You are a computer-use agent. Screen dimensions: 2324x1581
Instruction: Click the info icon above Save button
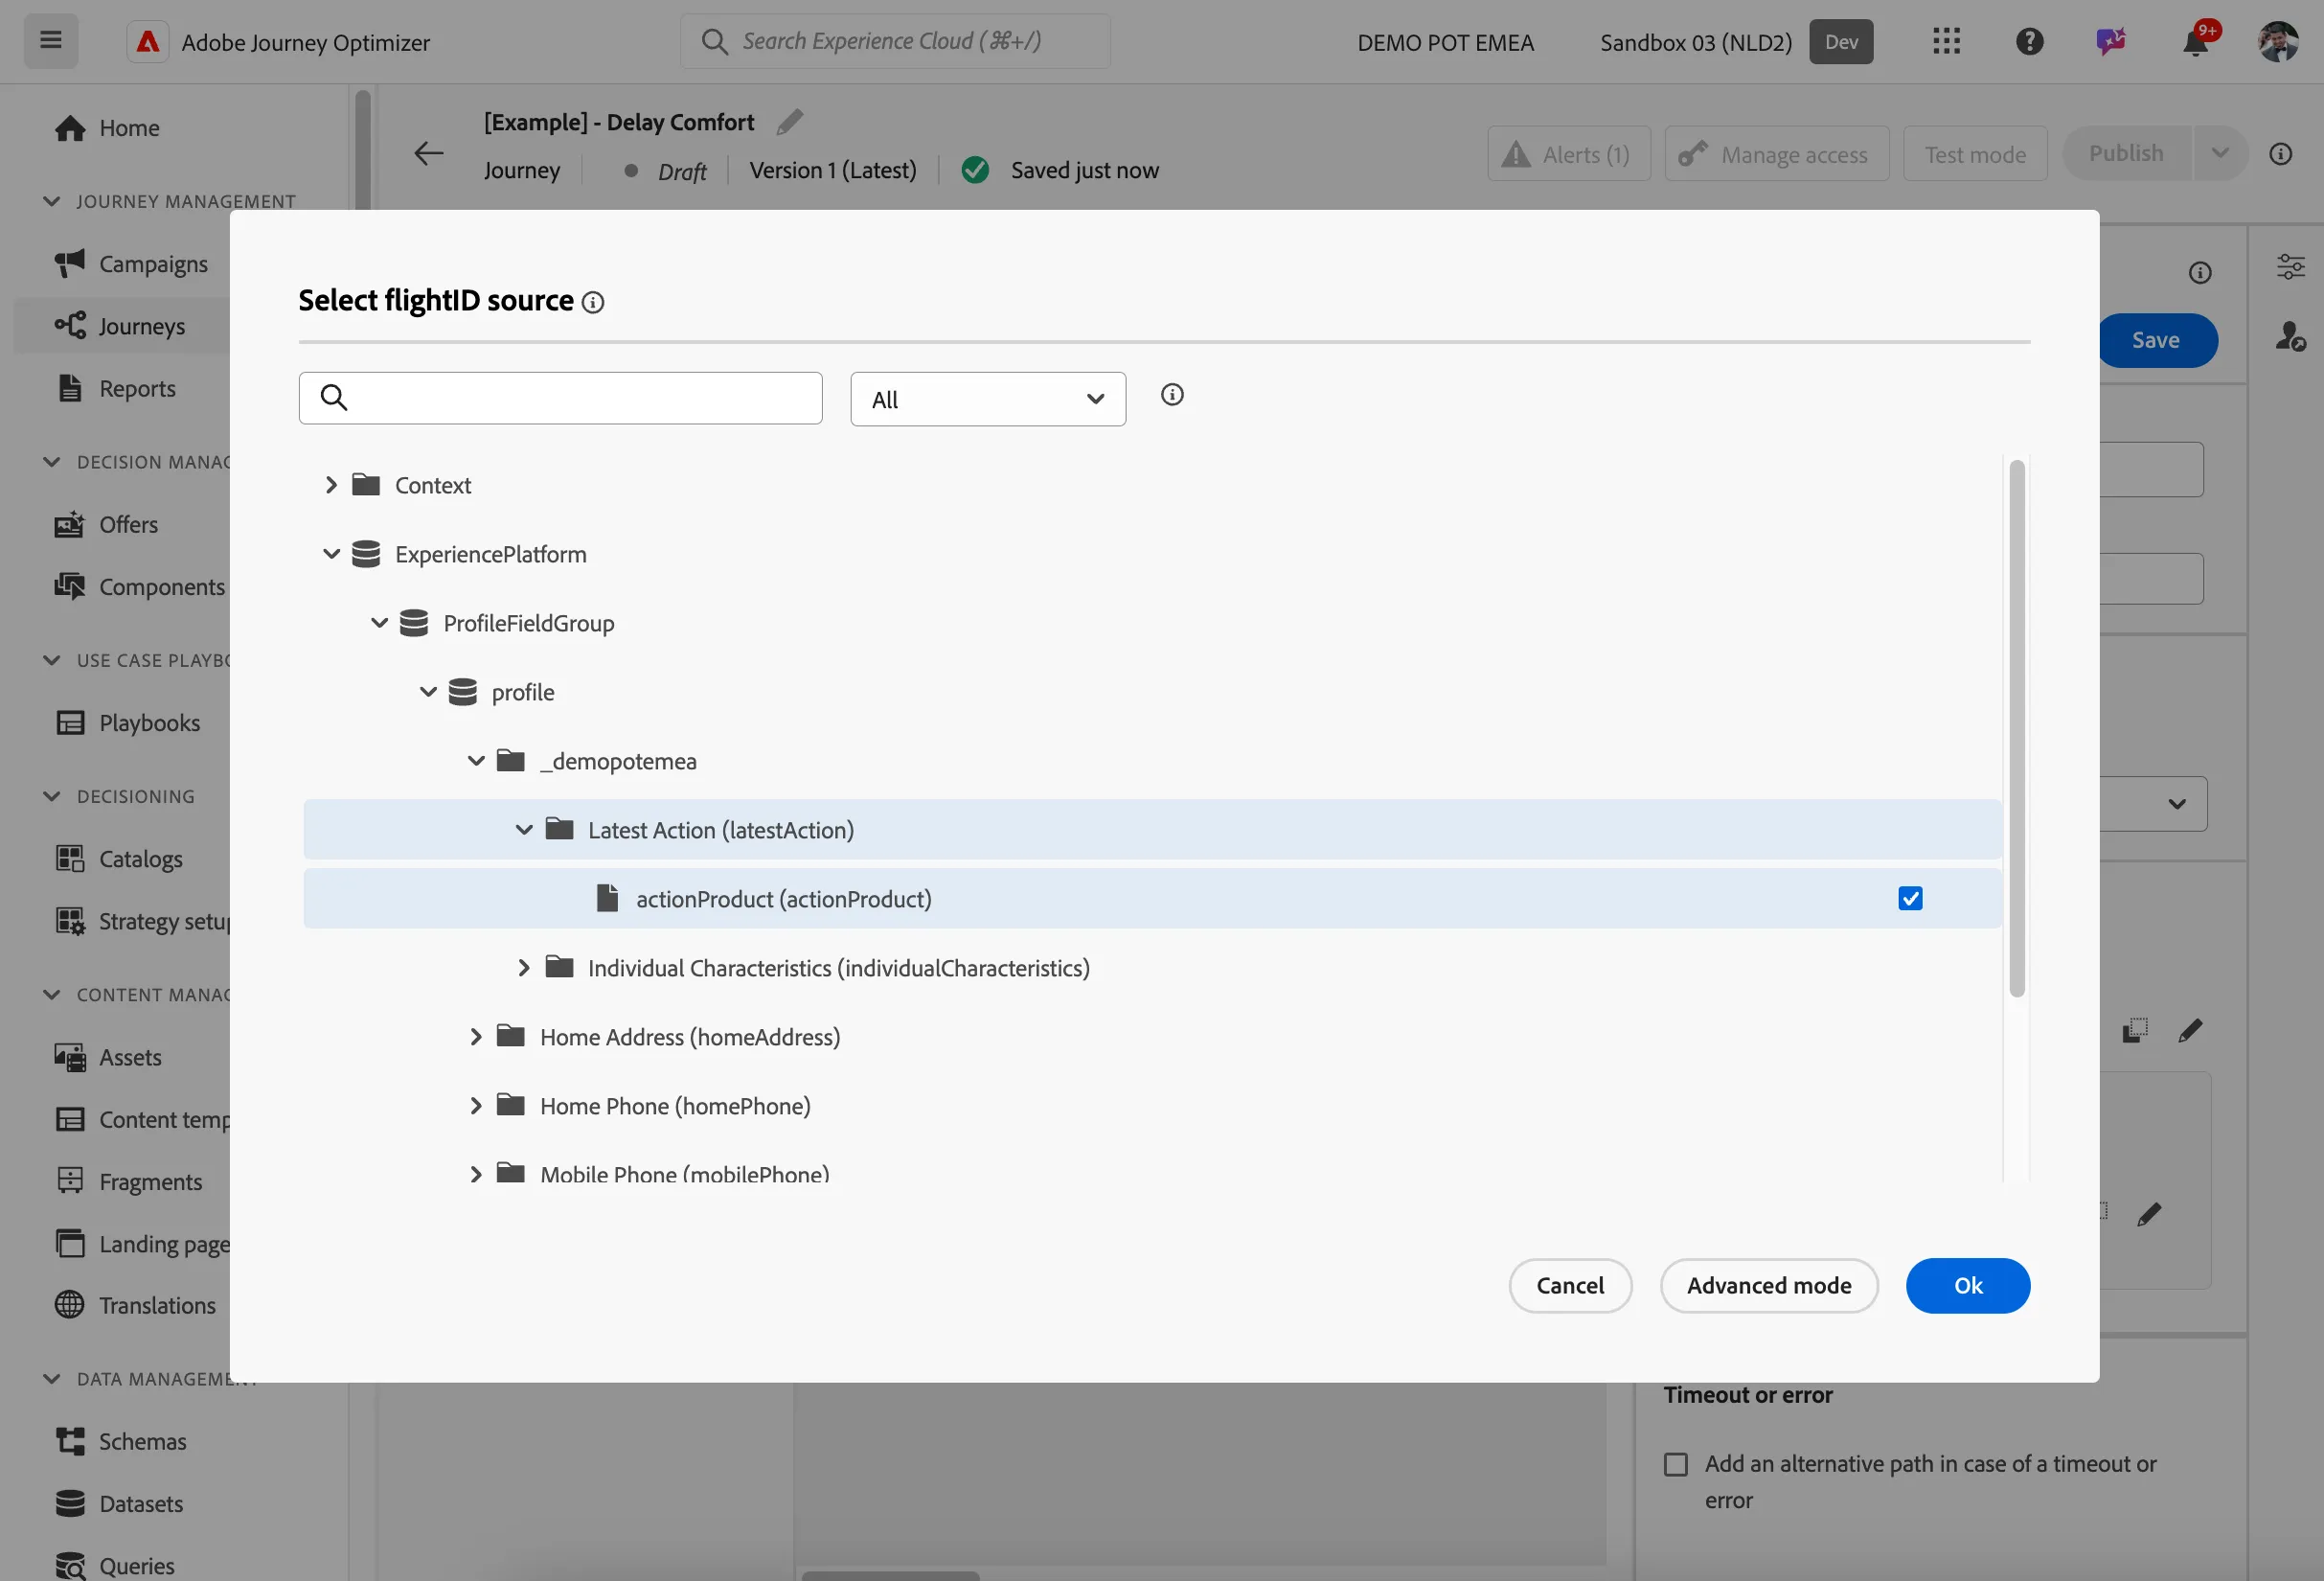tap(2200, 273)
